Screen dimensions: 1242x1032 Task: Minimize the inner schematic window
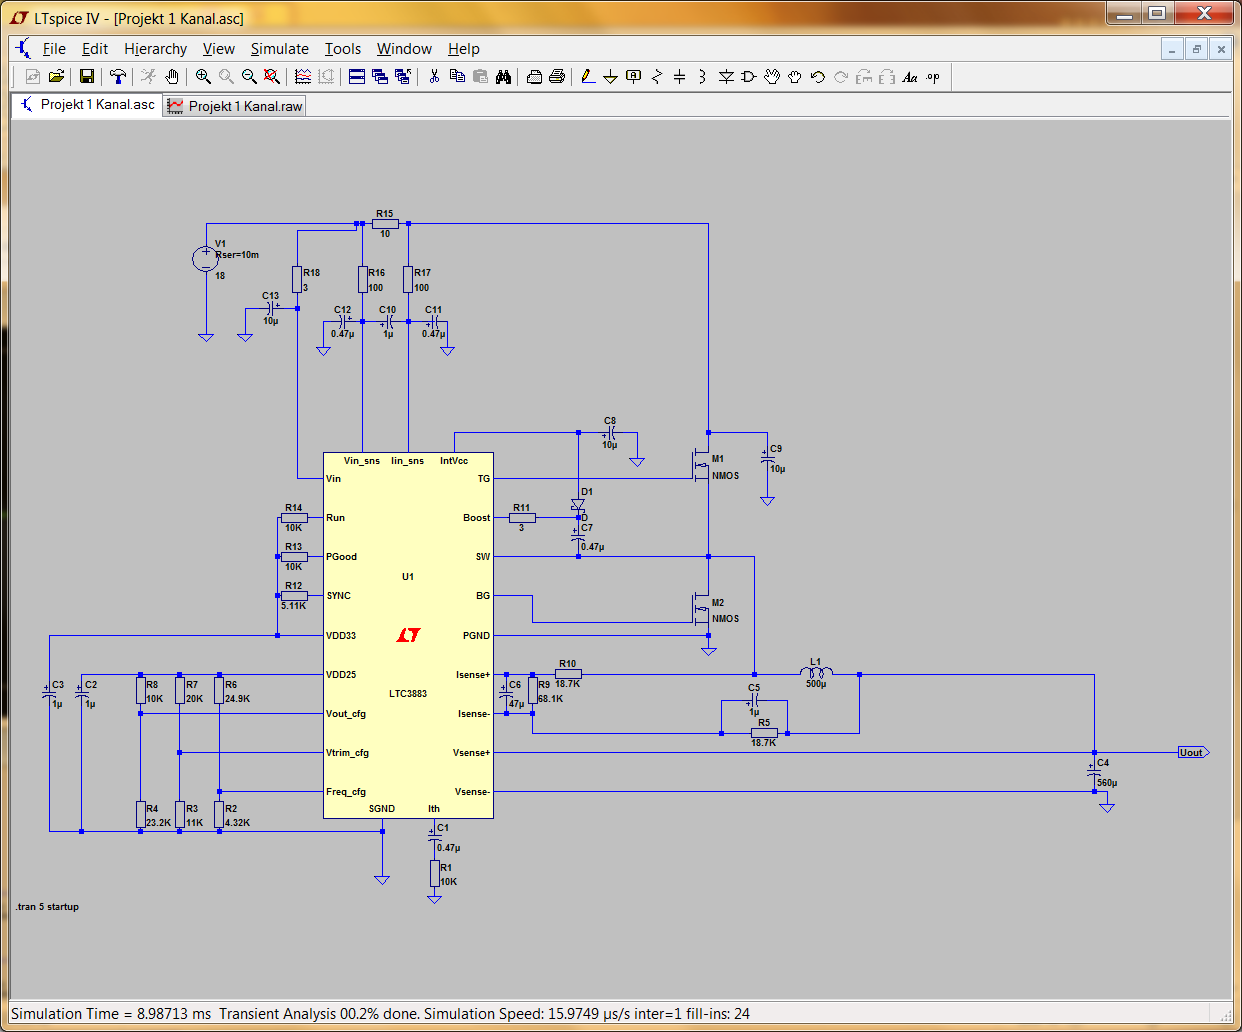[1173, 49]
